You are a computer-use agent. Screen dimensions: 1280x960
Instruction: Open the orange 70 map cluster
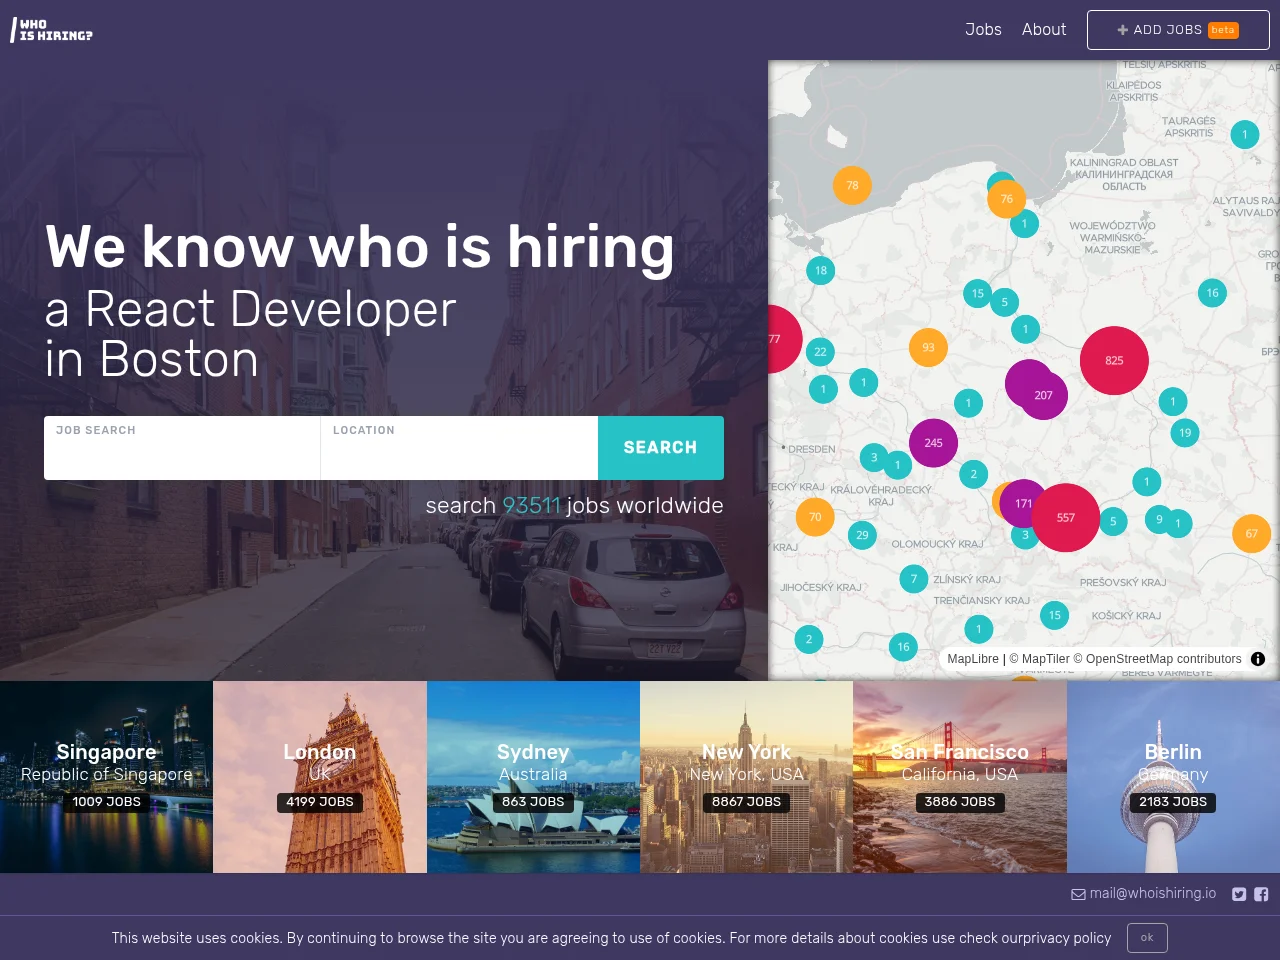pos(815,517)
